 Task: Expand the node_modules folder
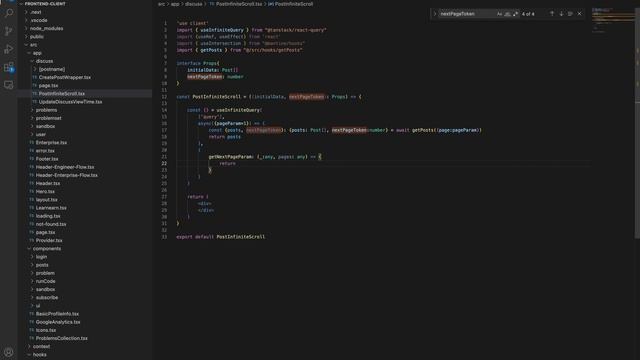click(46, 29)
